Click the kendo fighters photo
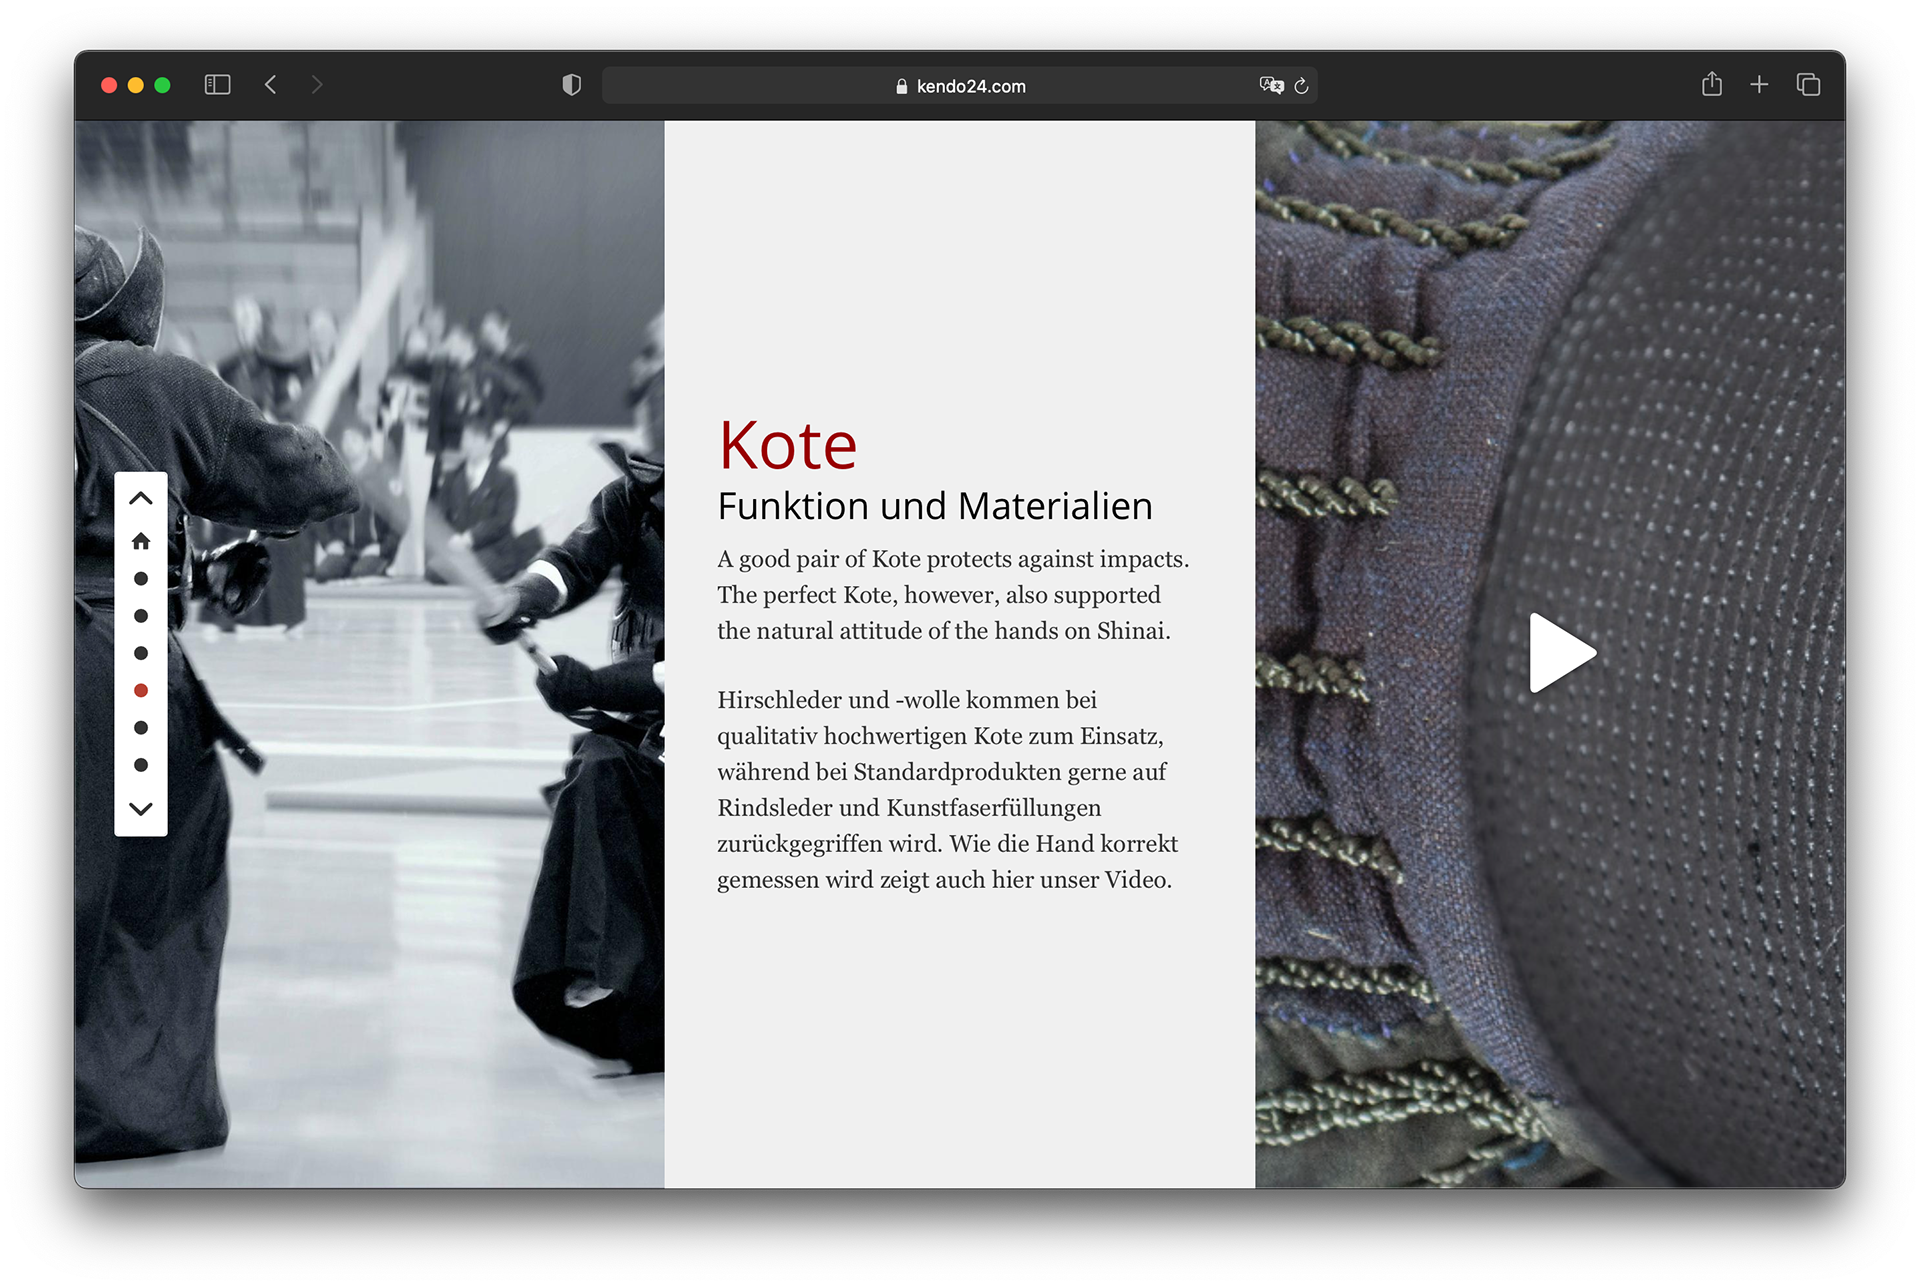 pos(400,700)
